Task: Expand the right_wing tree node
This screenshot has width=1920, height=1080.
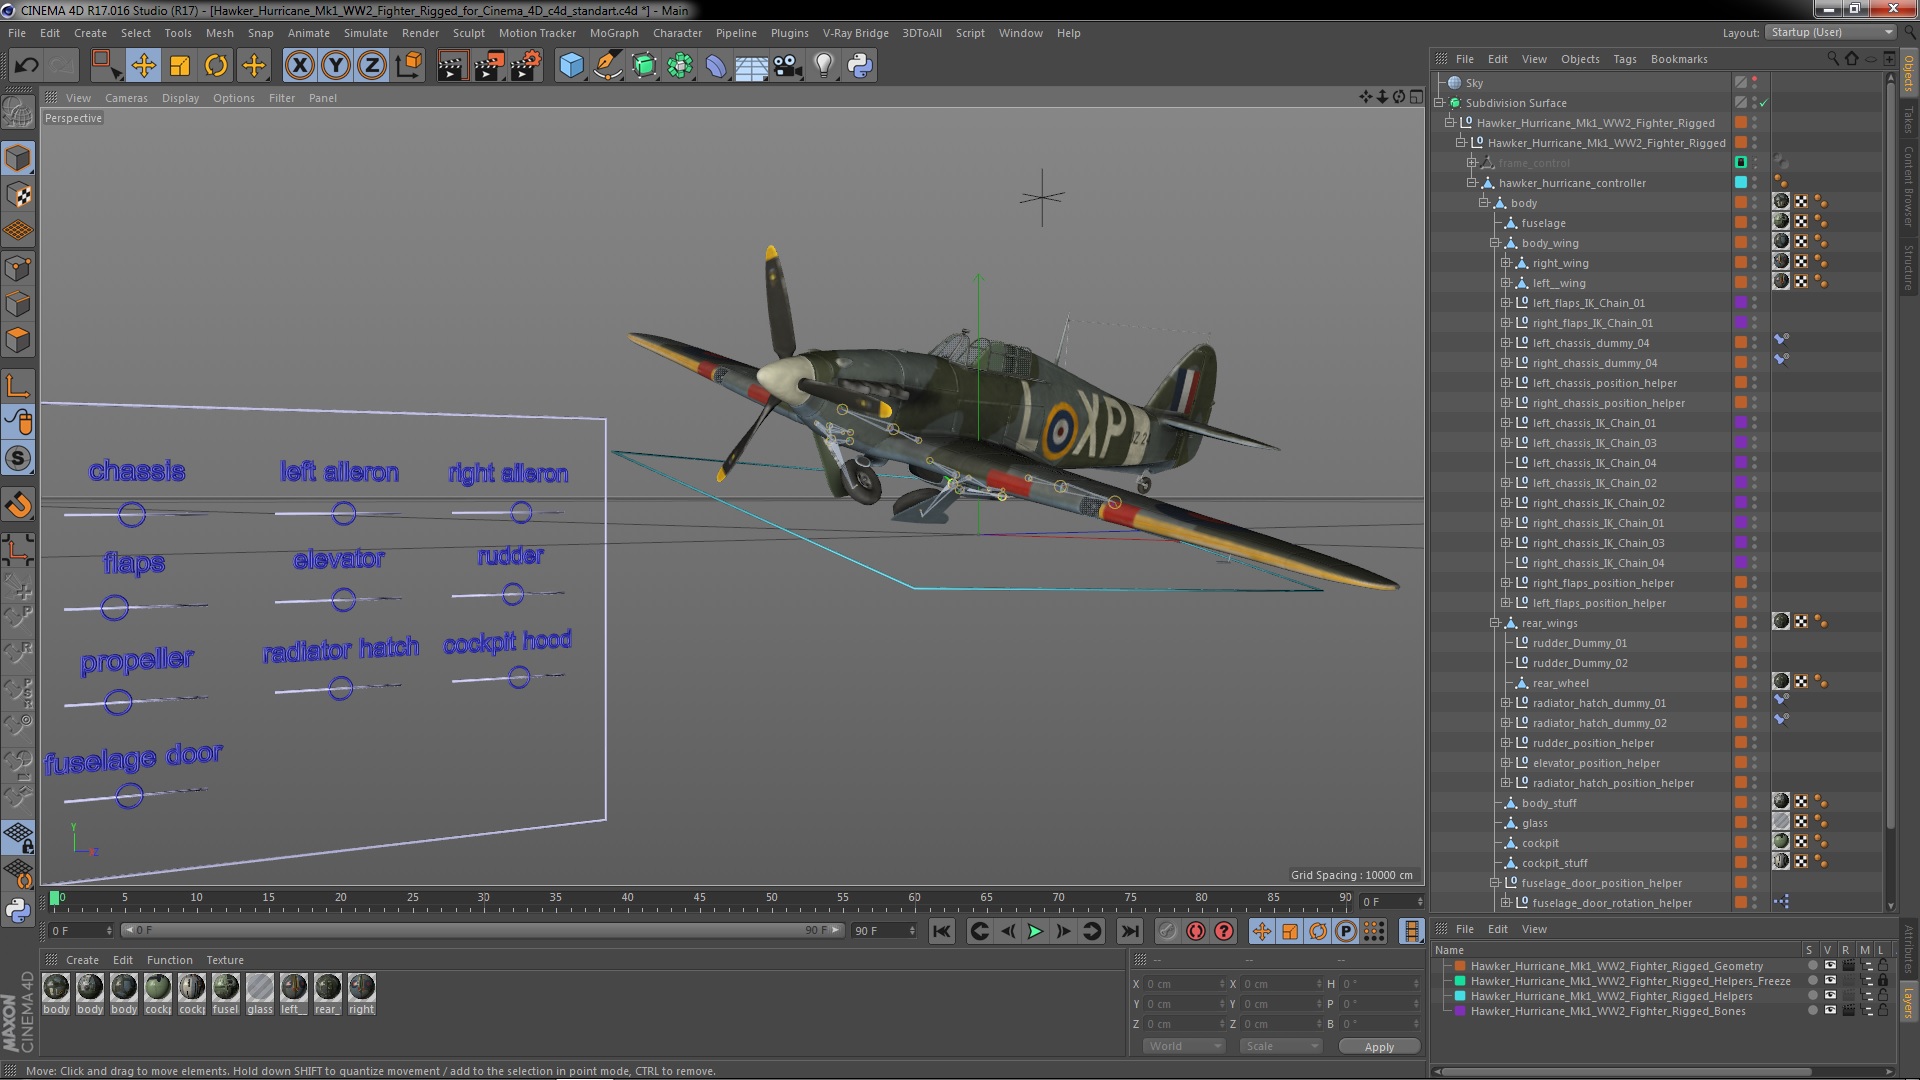Action: tap(1506, 263)
